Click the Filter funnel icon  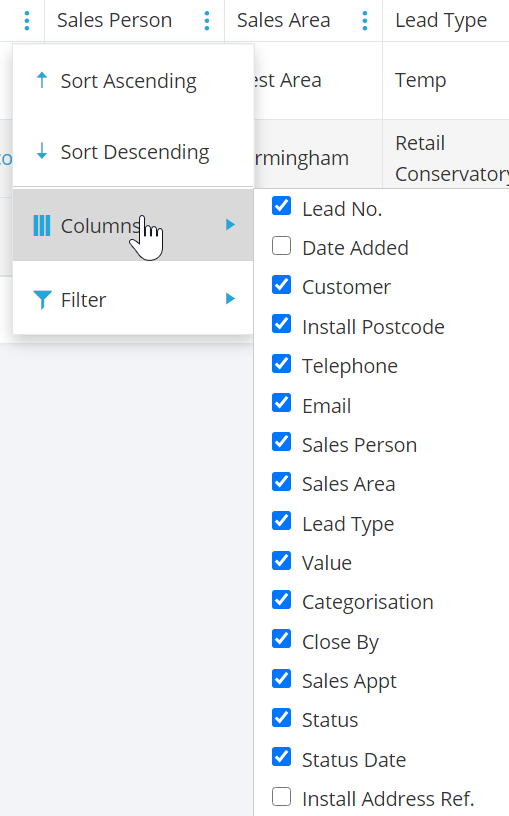coord(42,300)
